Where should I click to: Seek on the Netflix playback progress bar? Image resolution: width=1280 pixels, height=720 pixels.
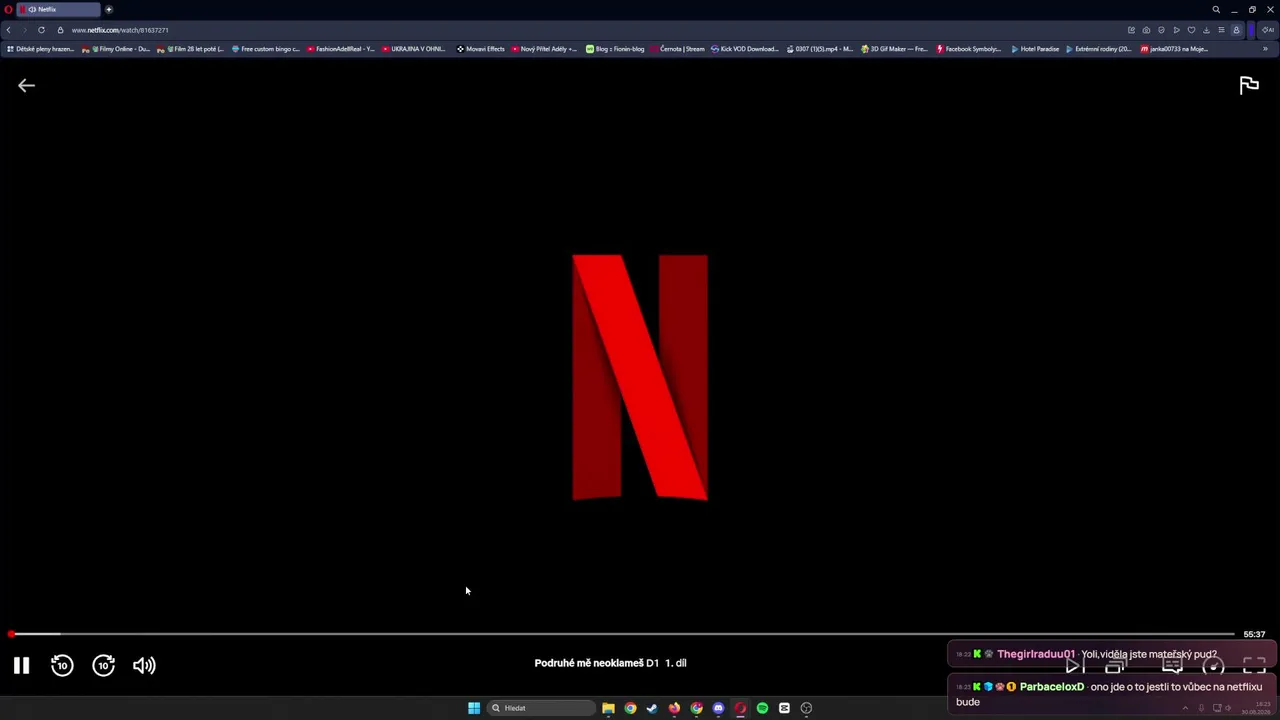[x=622, y=634]
